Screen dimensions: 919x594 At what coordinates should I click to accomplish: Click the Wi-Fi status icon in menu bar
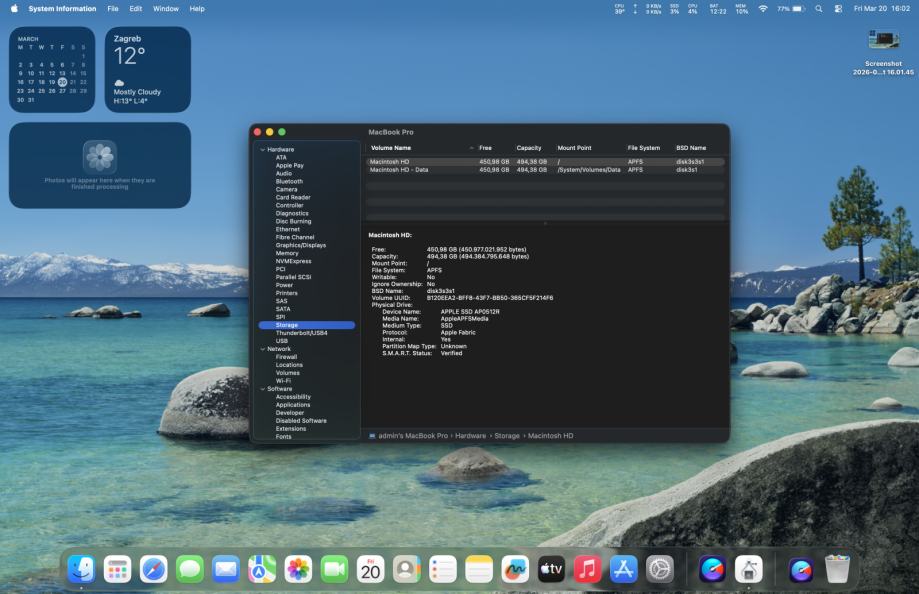pos(763,8)
